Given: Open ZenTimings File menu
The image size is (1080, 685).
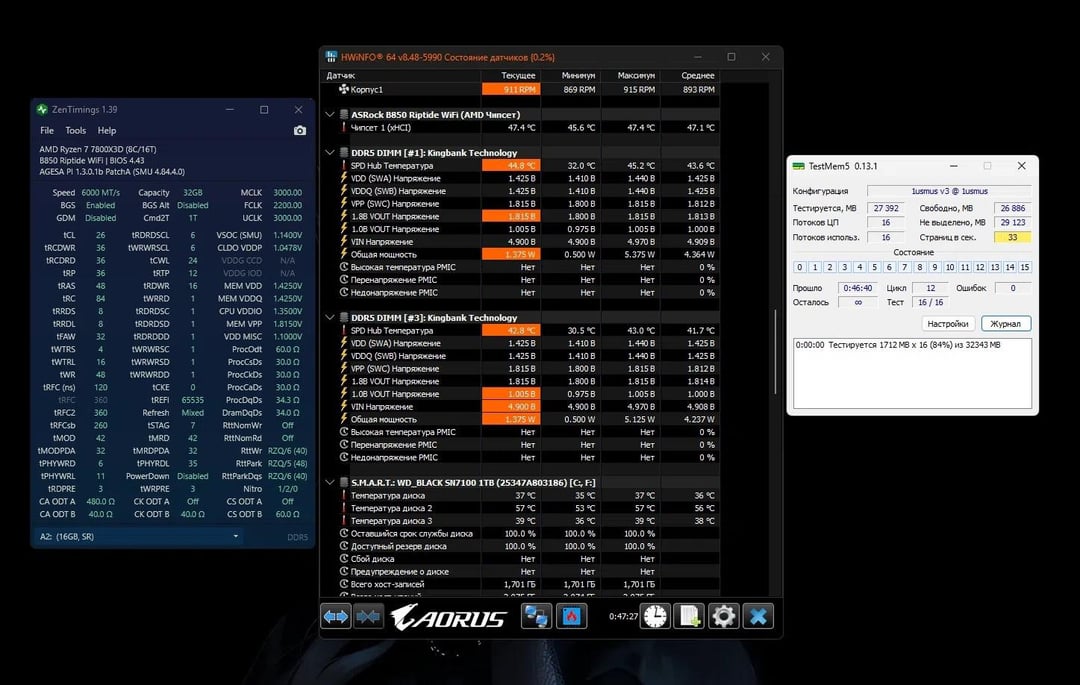Looking at the screenshot, I should (x=47, y=130).
